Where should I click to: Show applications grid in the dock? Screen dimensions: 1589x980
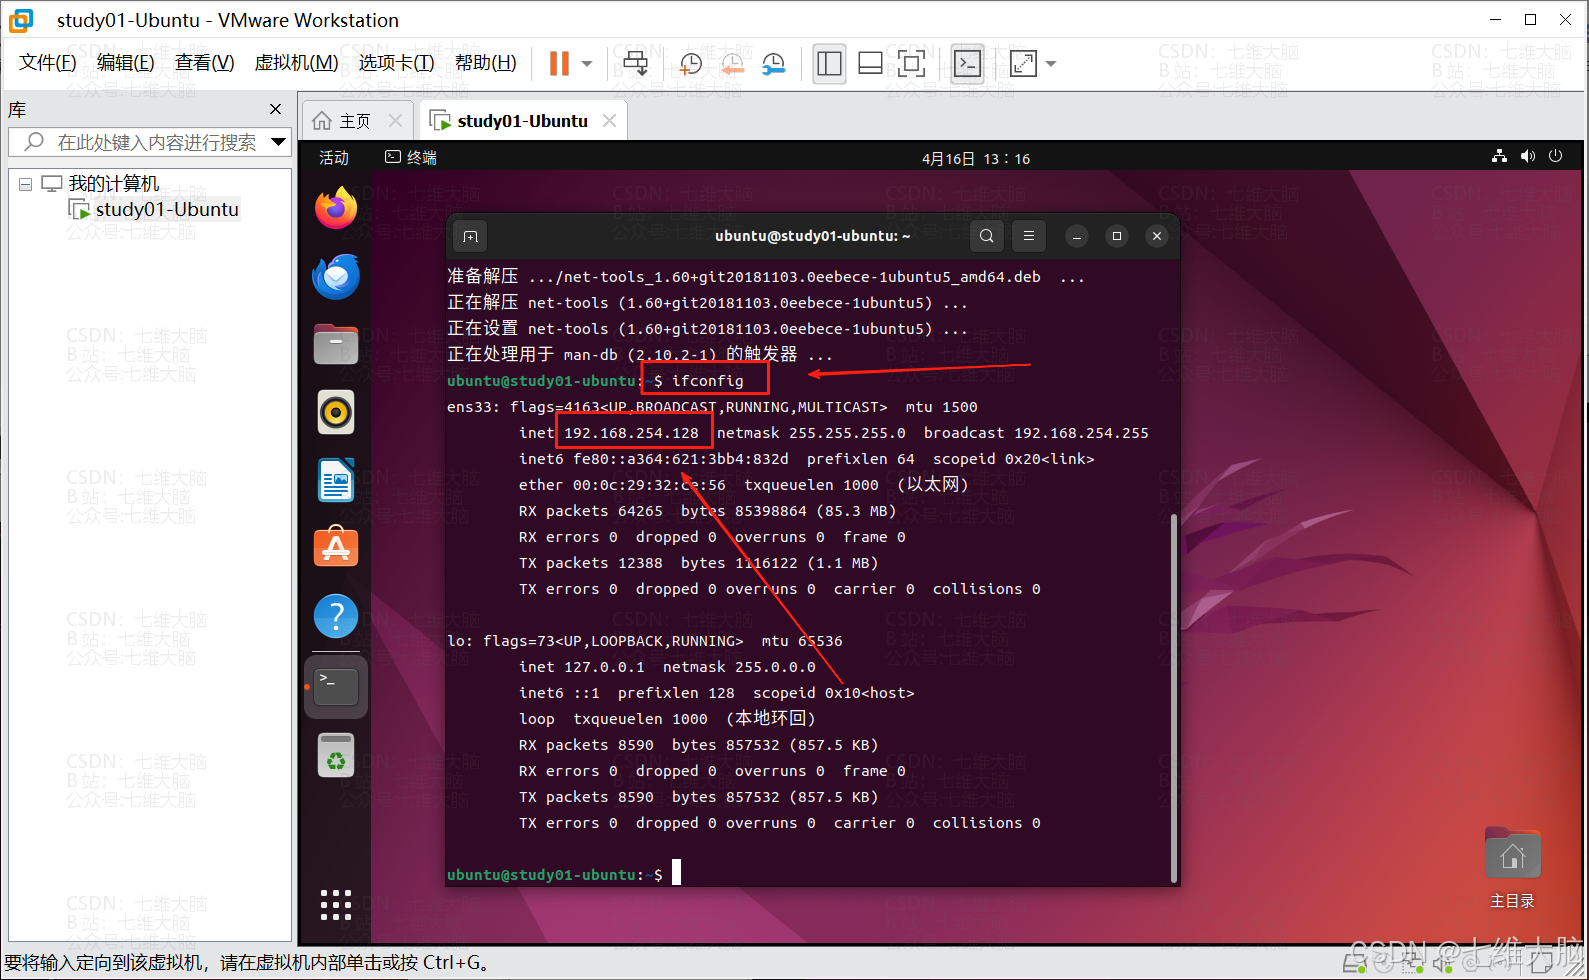(336, 905)
